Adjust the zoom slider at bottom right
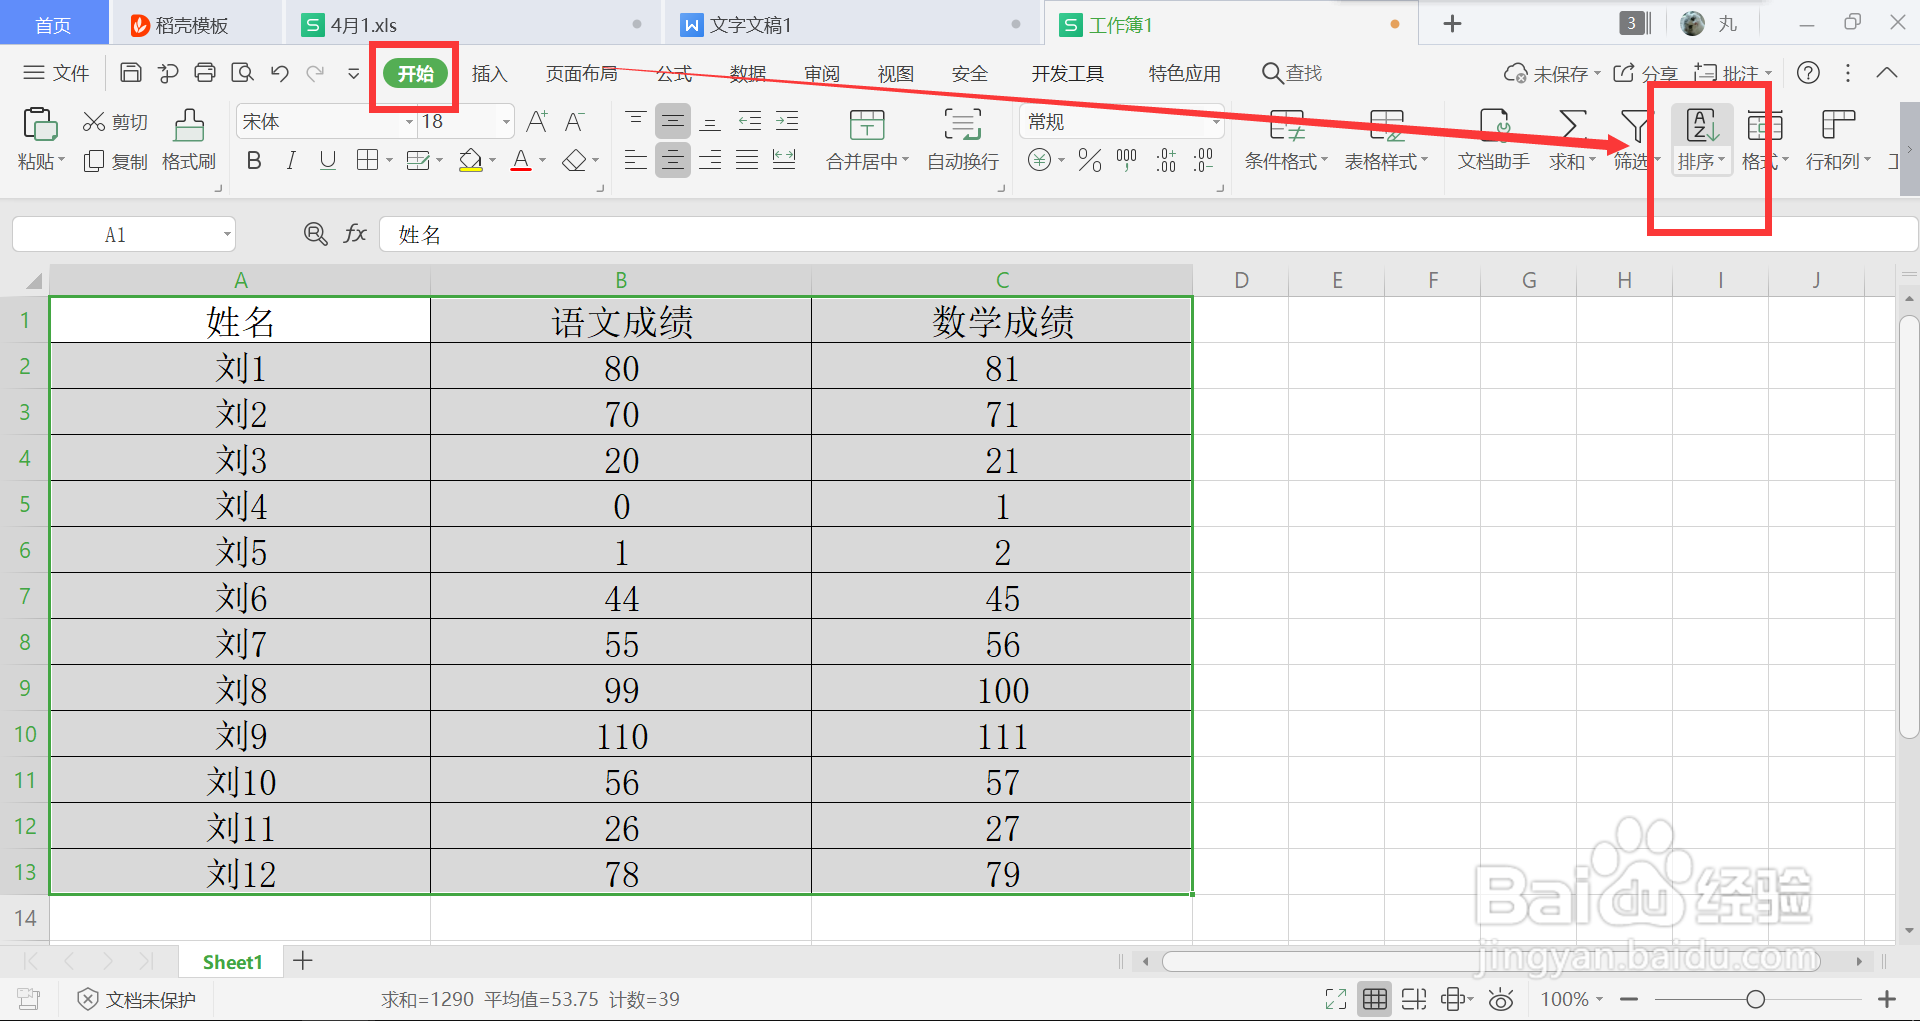Image resolution: width=1920 pixels, height=1021 pixels. click(x=1756, y=998)
